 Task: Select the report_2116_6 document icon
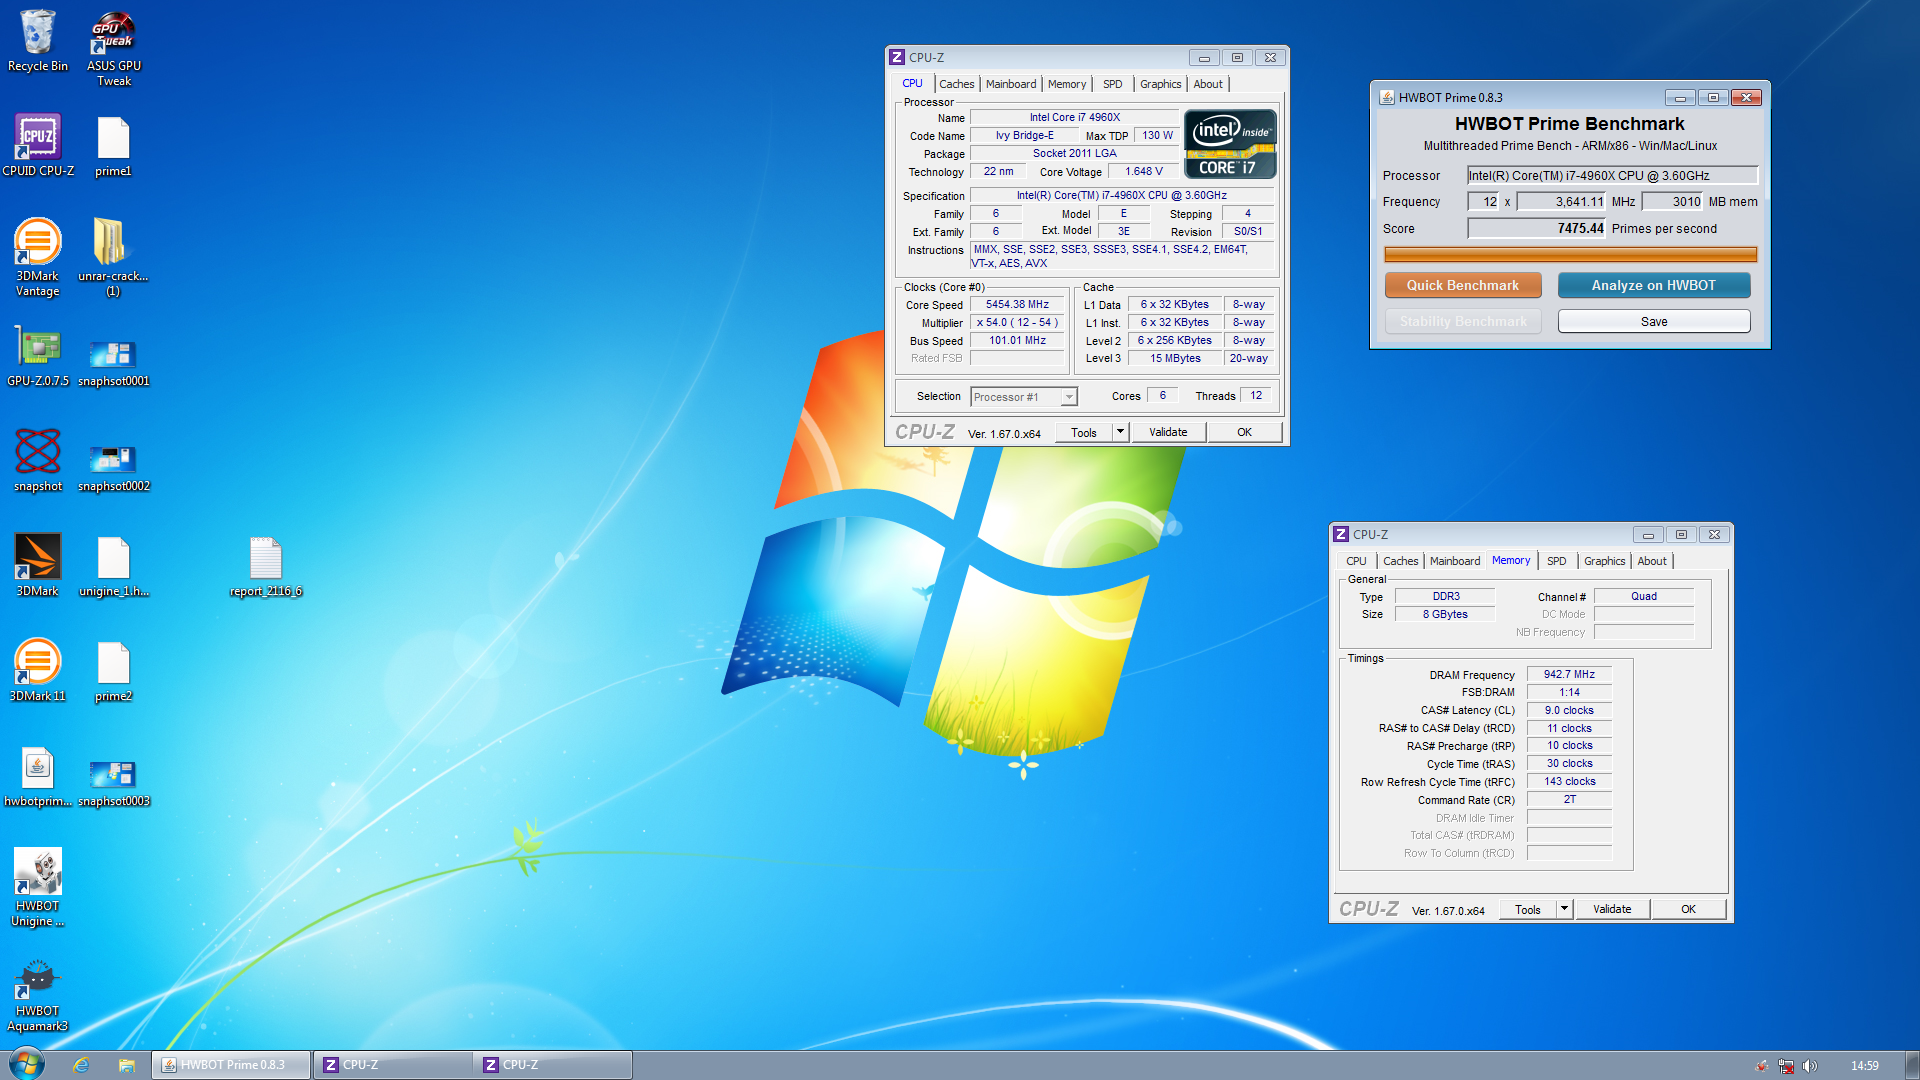265,565
